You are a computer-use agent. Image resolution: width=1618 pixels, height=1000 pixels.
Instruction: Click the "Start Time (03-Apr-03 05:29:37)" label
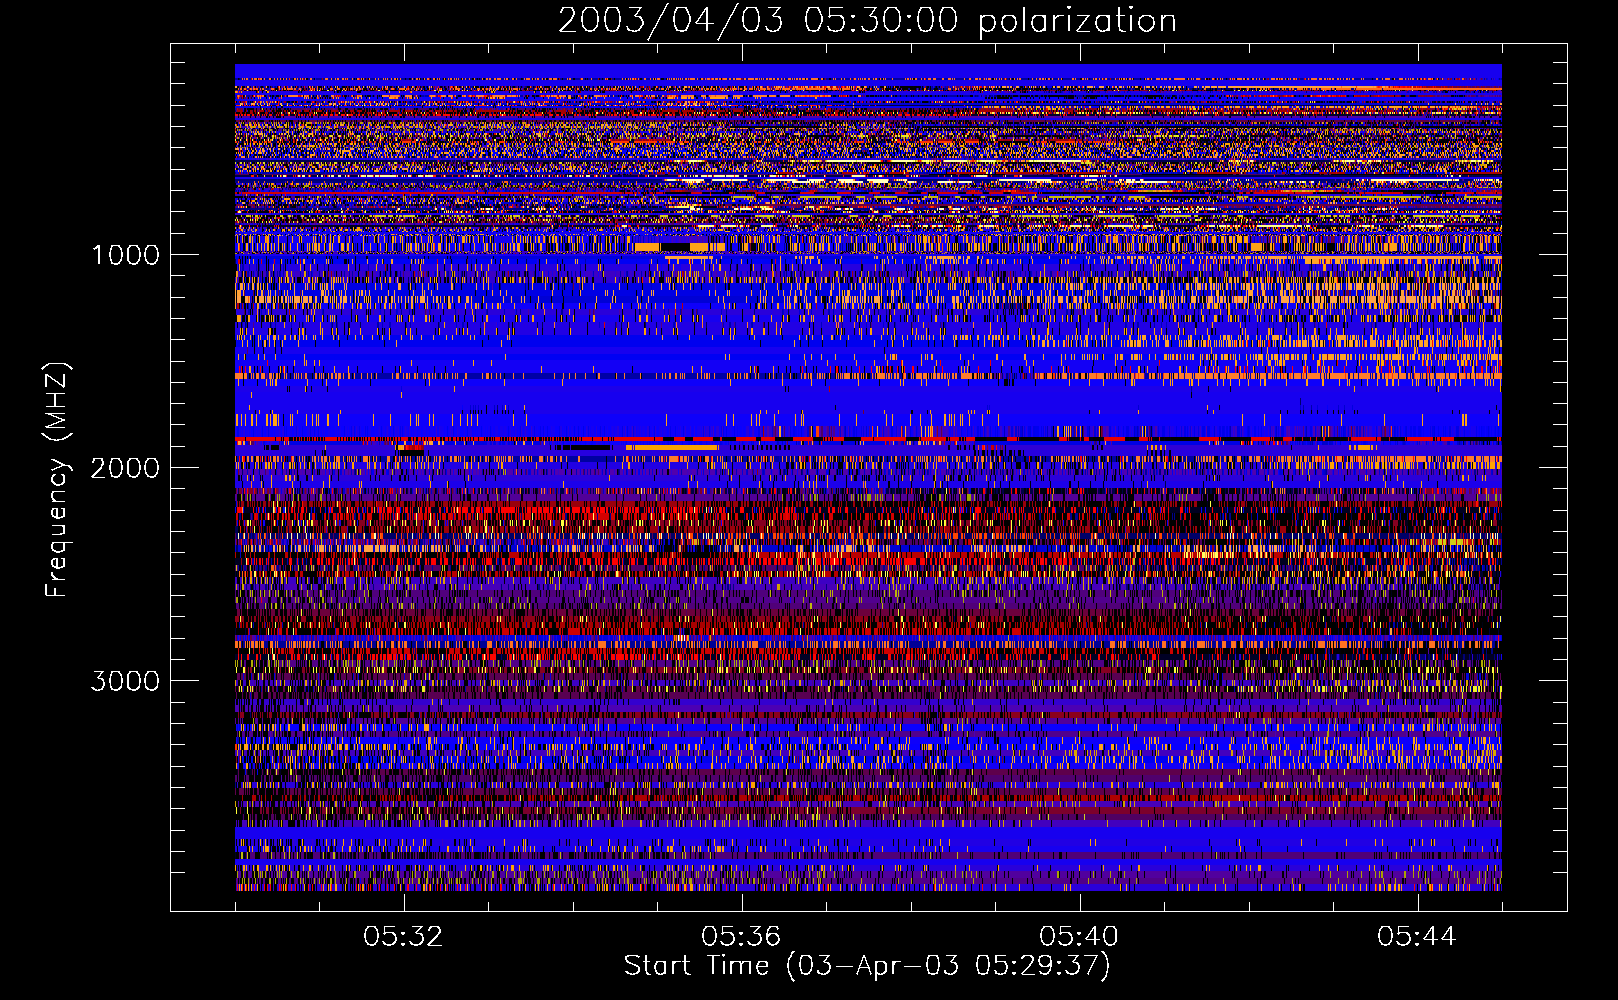coord(867,966)
